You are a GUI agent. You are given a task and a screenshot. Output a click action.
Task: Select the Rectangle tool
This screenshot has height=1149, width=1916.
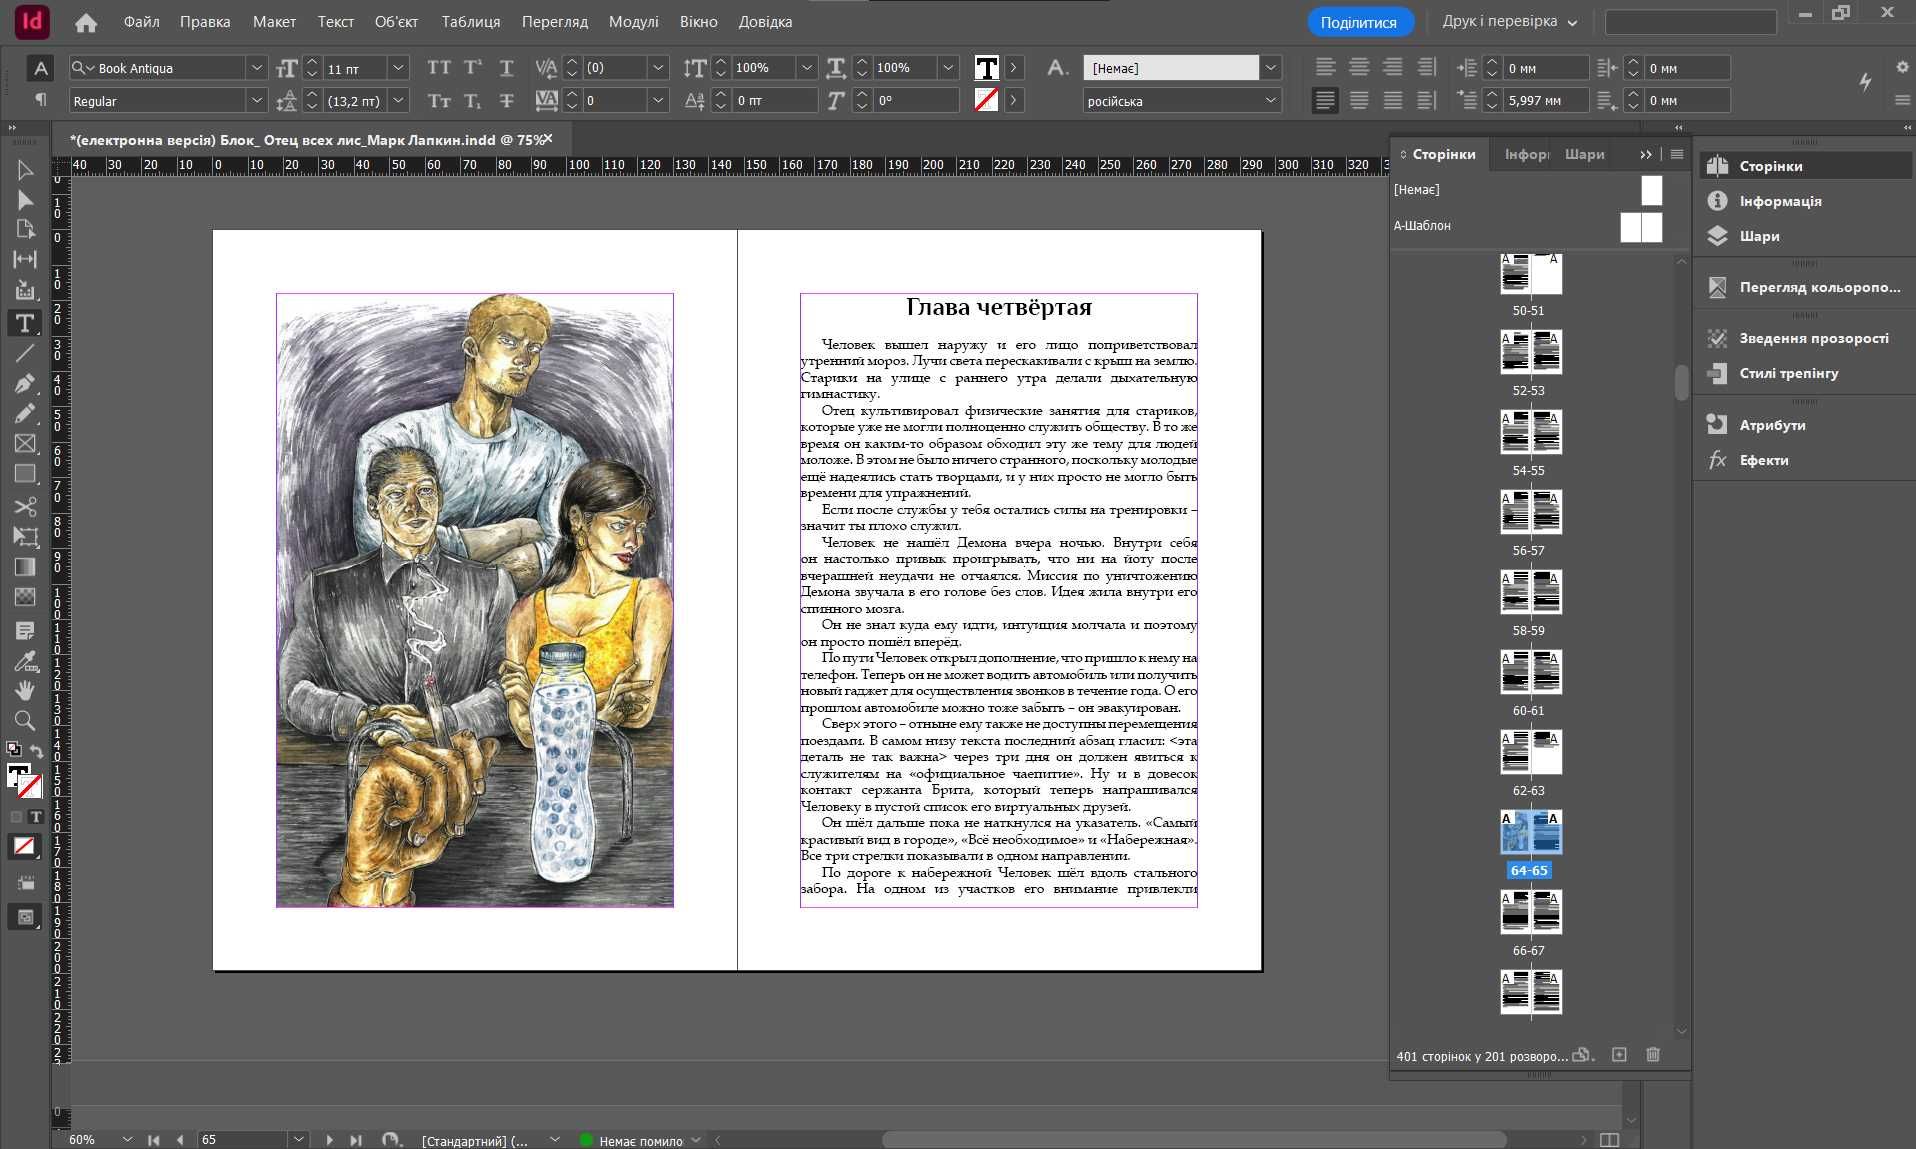point(25,474)
